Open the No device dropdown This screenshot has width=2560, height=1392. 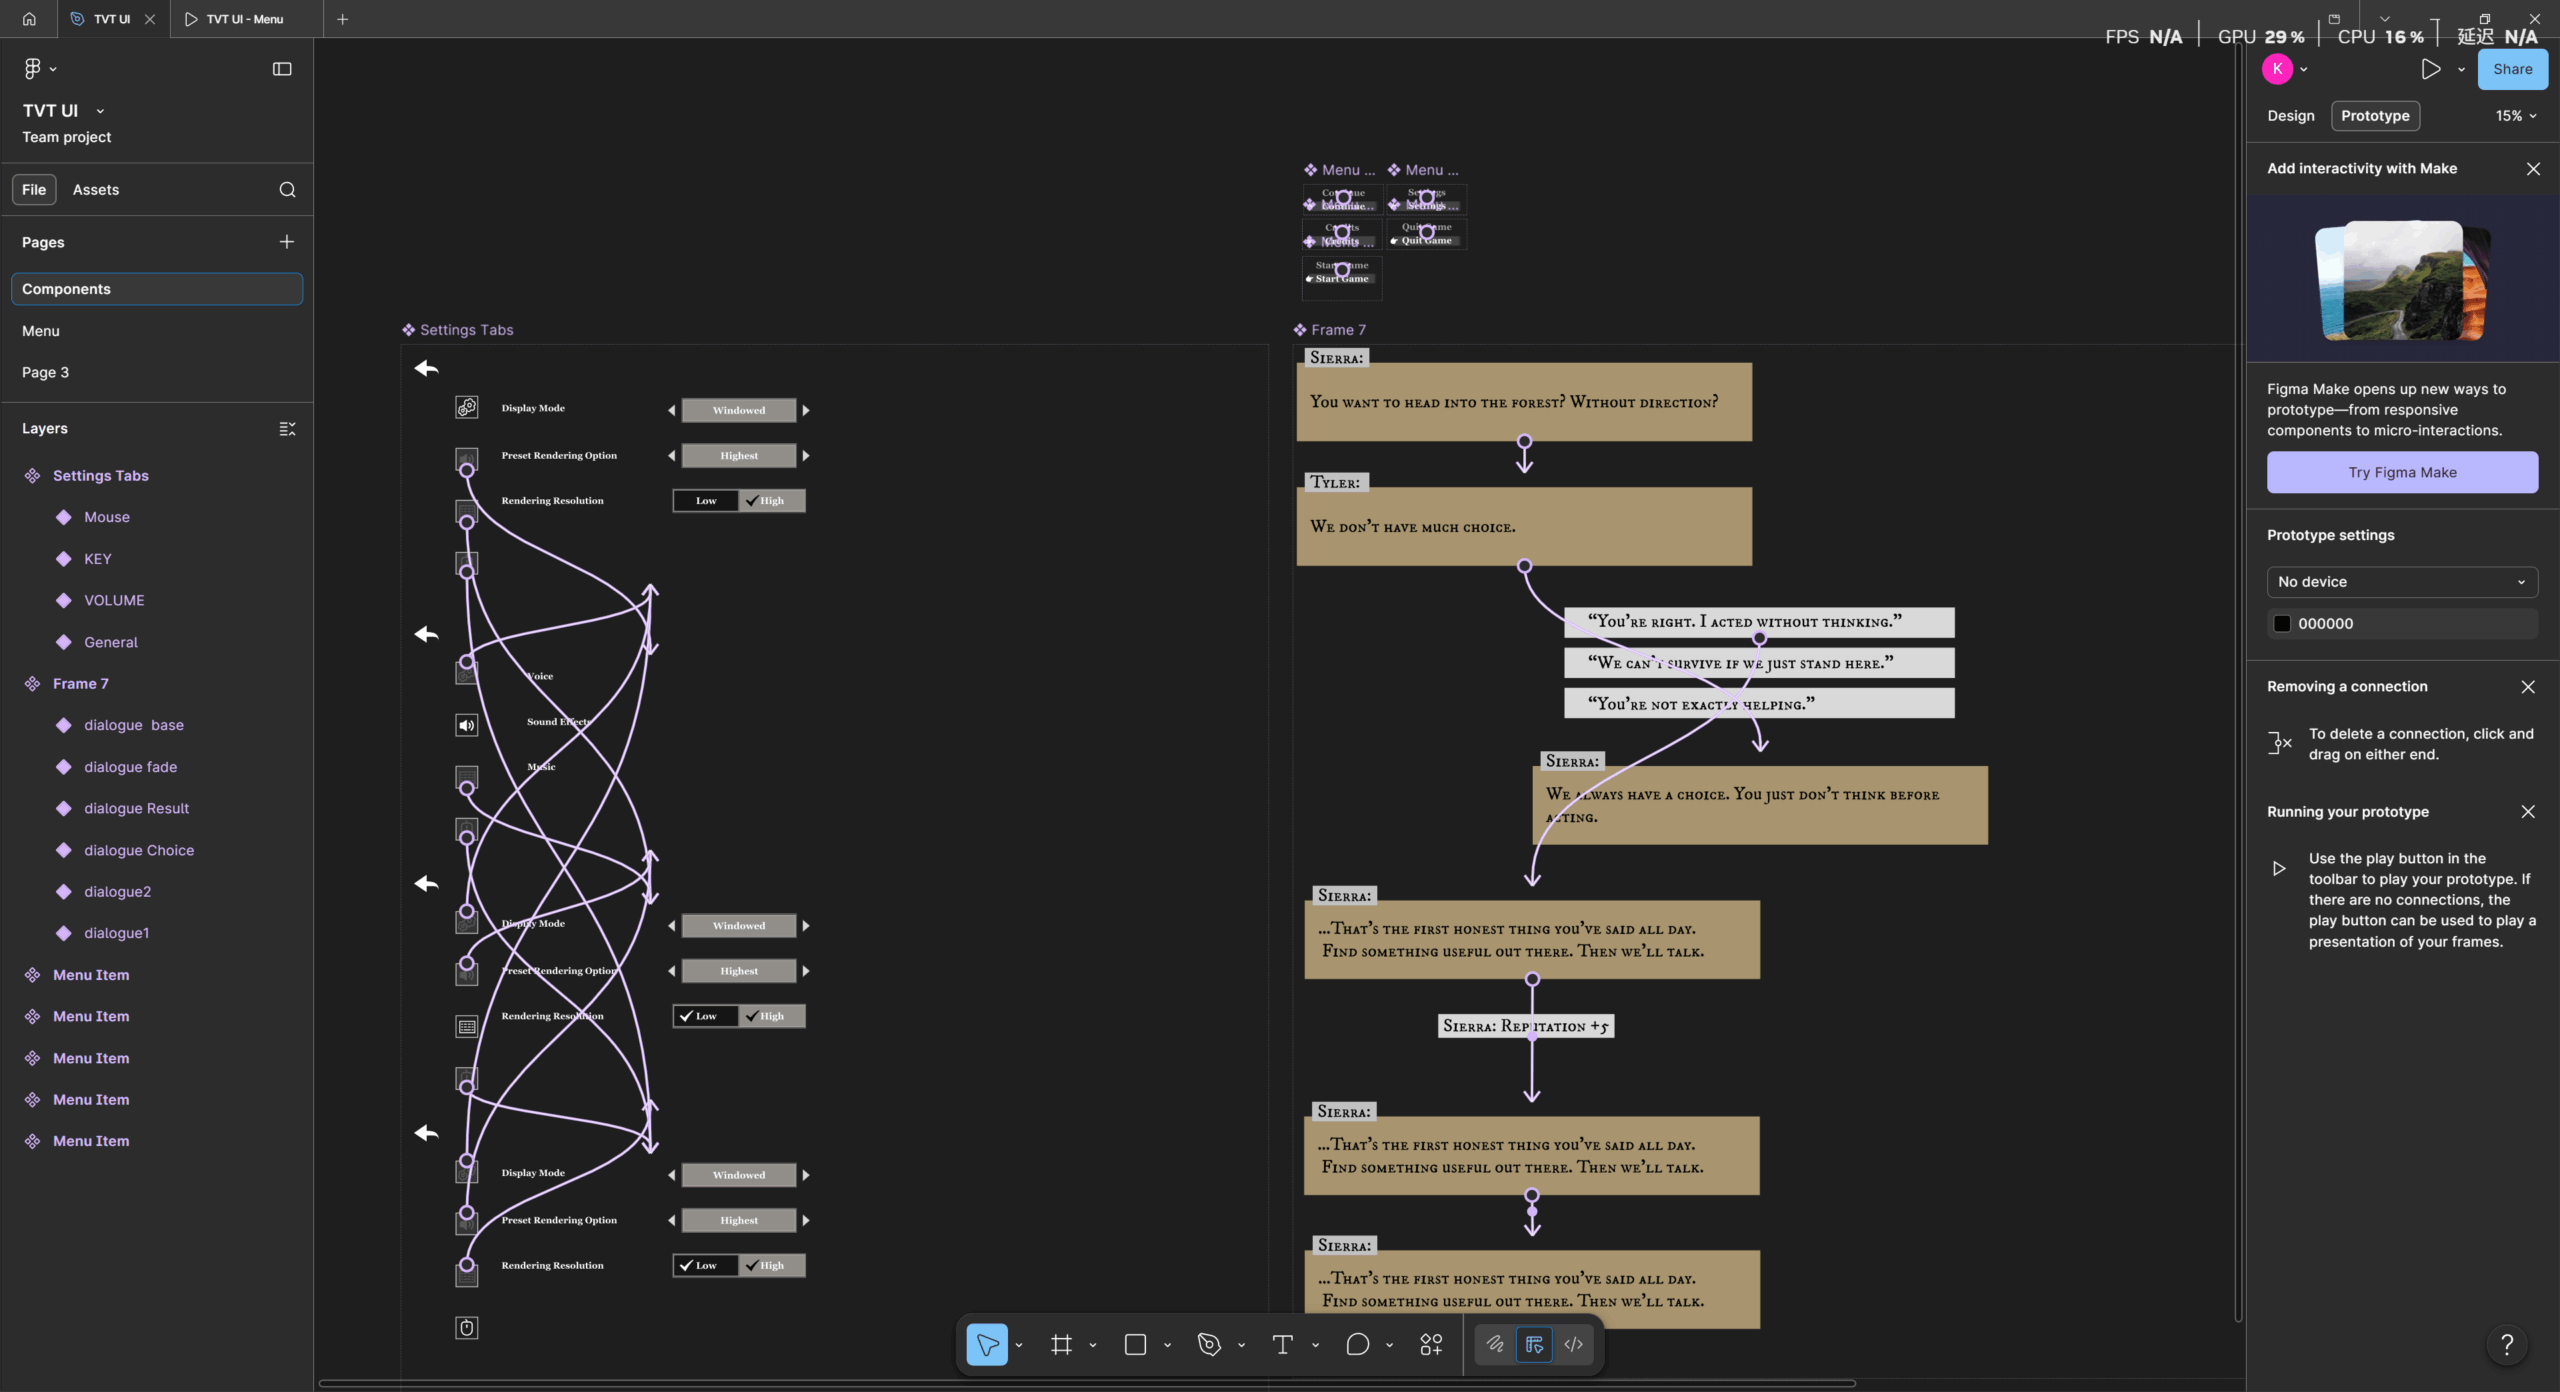2402,582
